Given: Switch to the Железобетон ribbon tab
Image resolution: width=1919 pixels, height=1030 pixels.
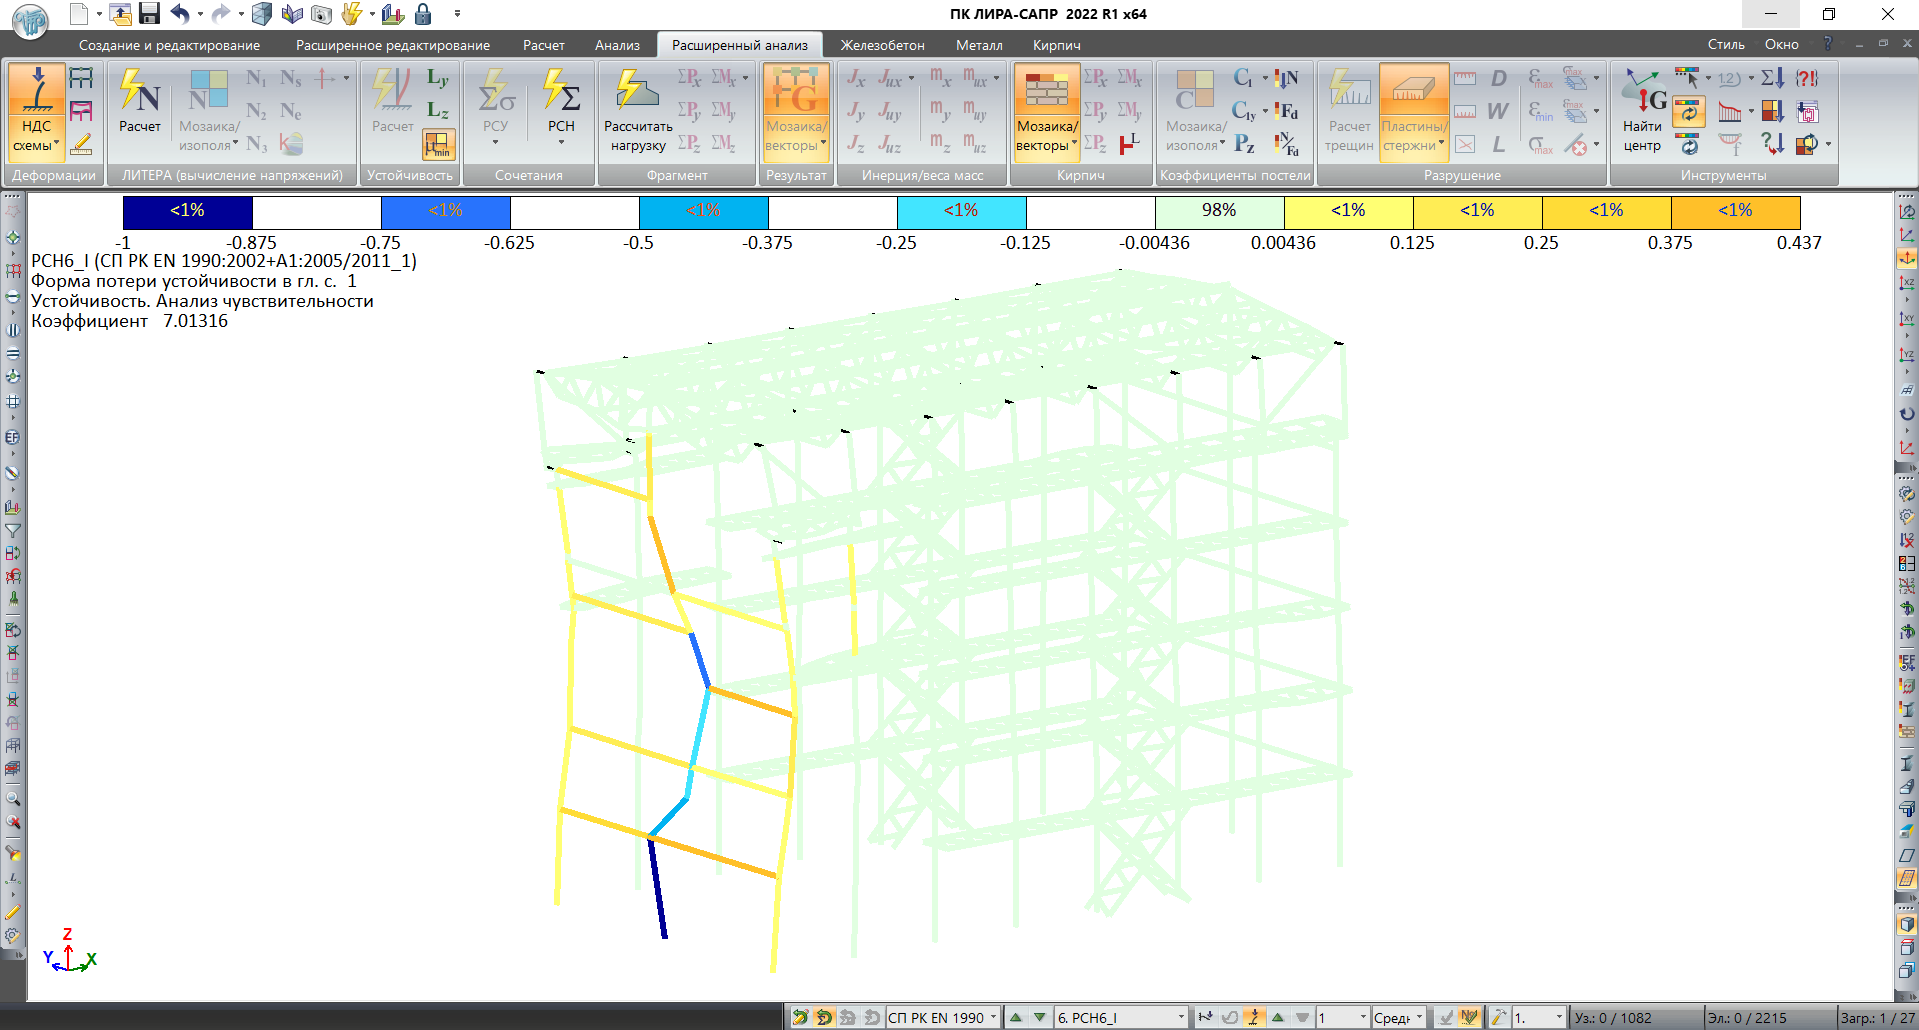Looking at the screenshot, I should point(882,45).
